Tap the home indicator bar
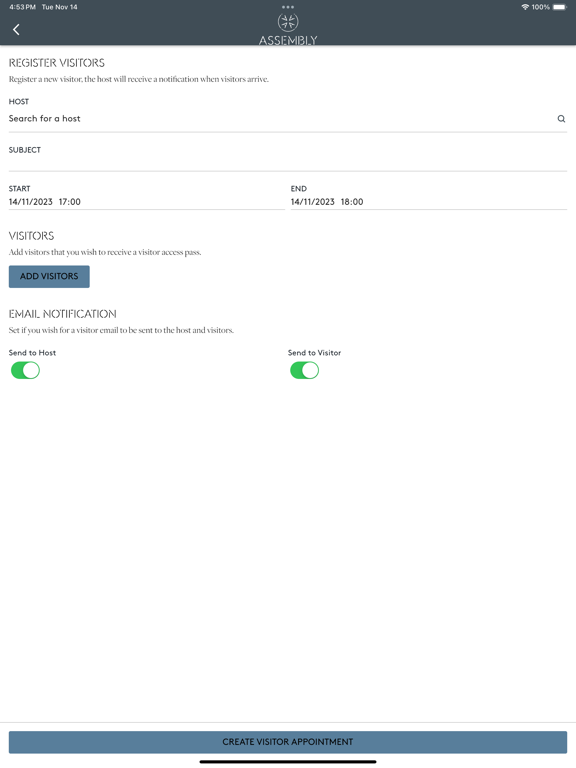The width and height of the screenshot is (576, 768). [x=288, y=762]
